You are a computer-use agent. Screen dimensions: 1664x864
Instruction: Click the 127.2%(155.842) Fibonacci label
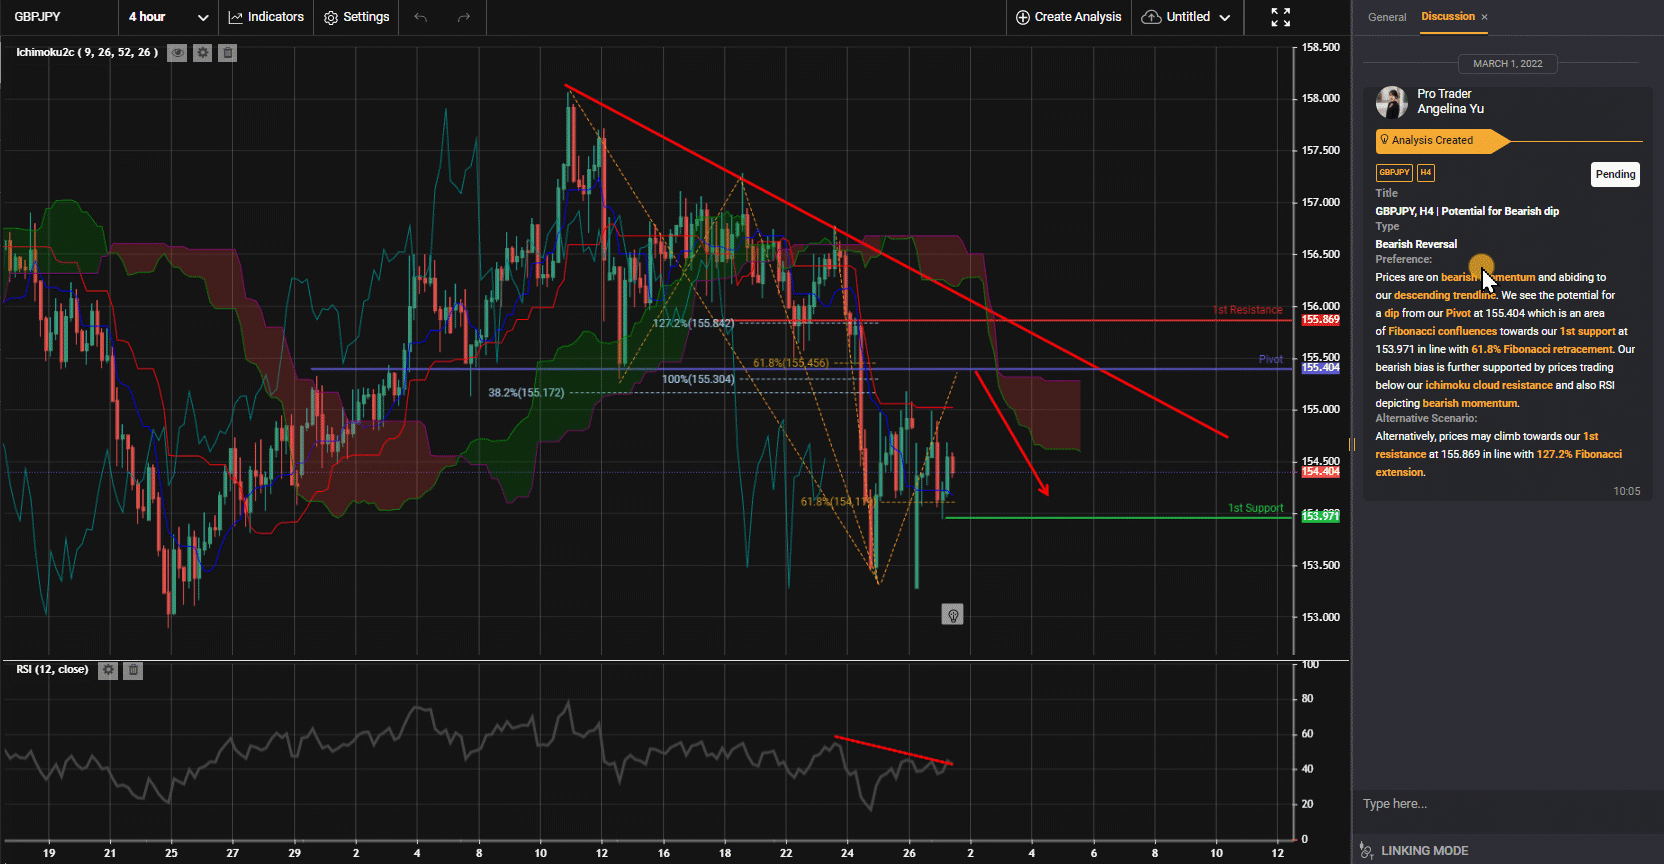tap(693, 323)
